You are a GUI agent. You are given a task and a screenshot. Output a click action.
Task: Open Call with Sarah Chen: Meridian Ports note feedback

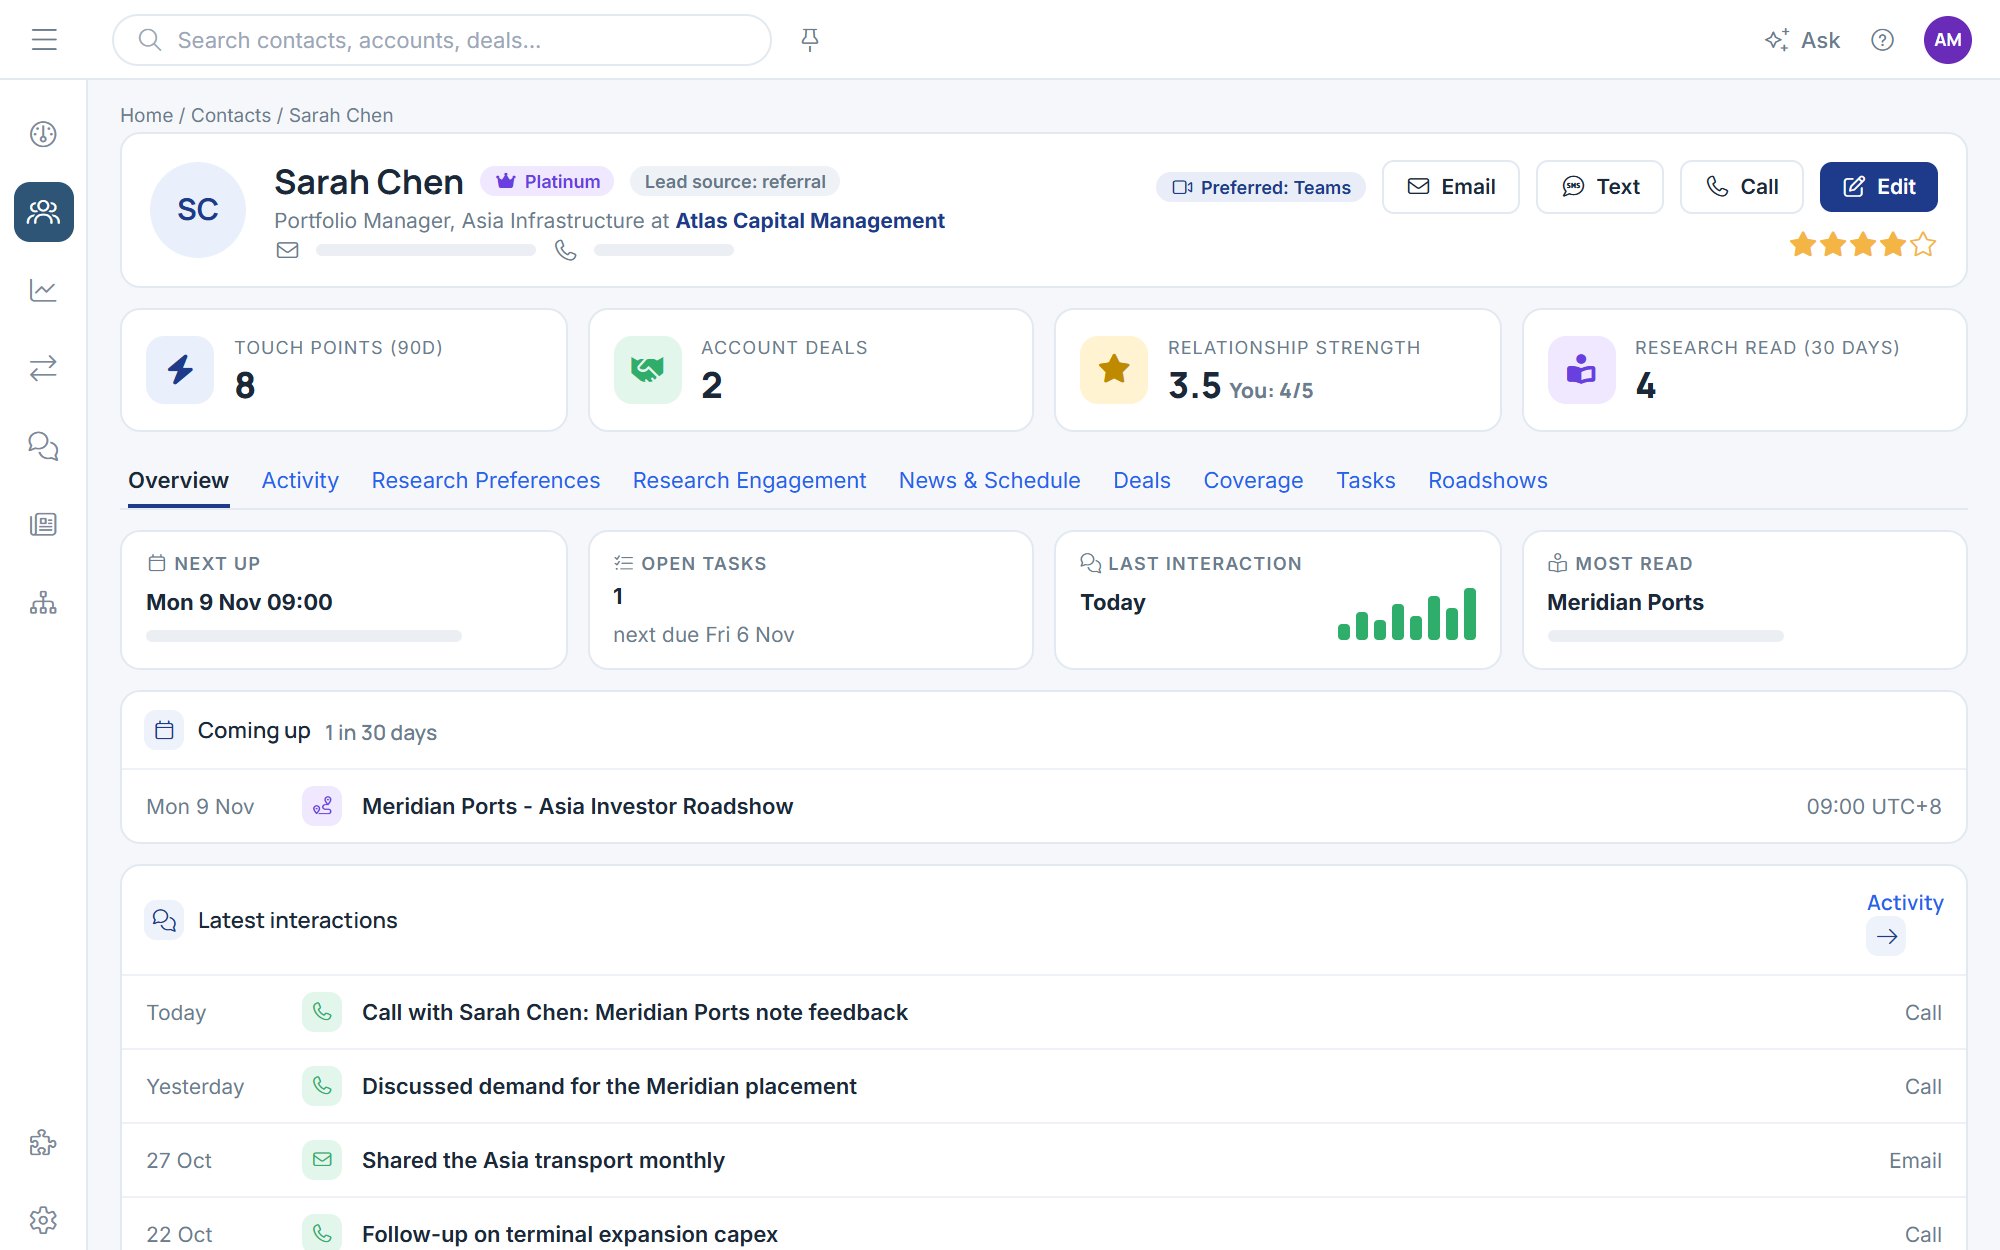(x=1044, y=1012)
